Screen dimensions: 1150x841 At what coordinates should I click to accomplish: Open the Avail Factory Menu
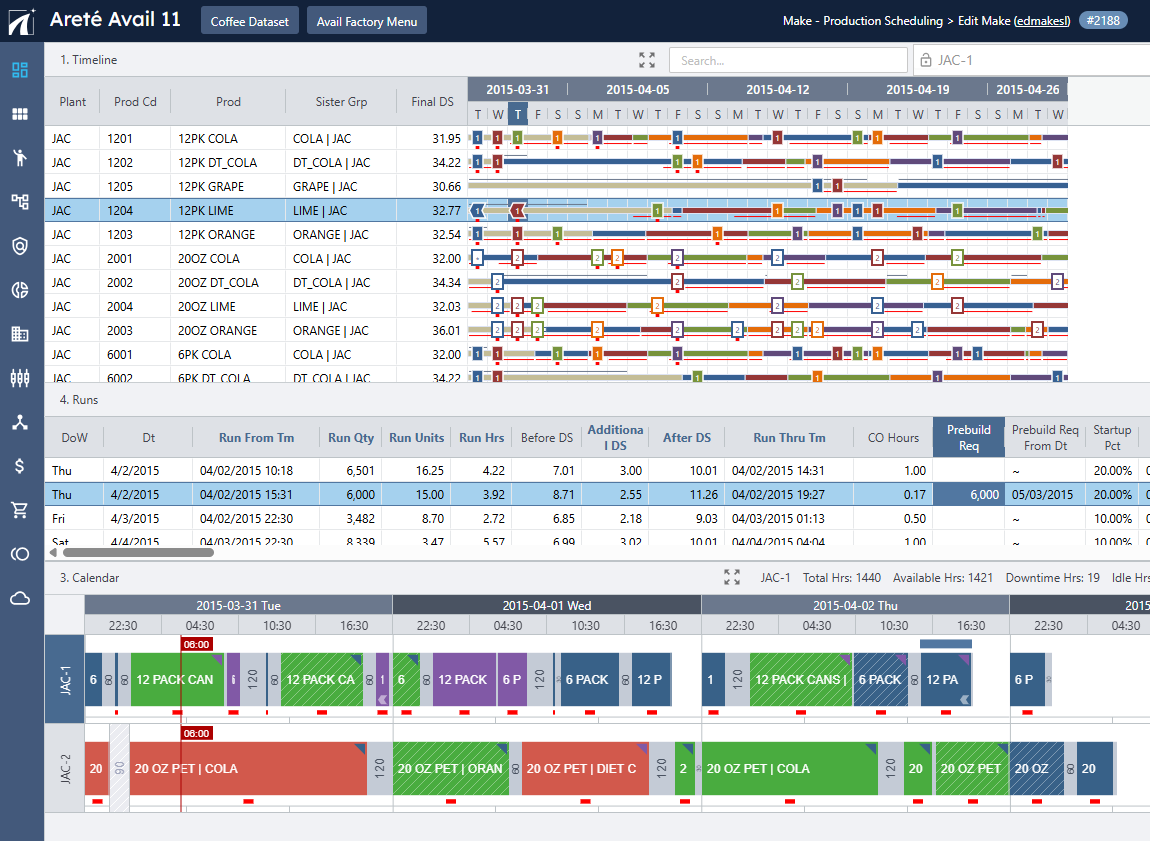coord(367,21)
